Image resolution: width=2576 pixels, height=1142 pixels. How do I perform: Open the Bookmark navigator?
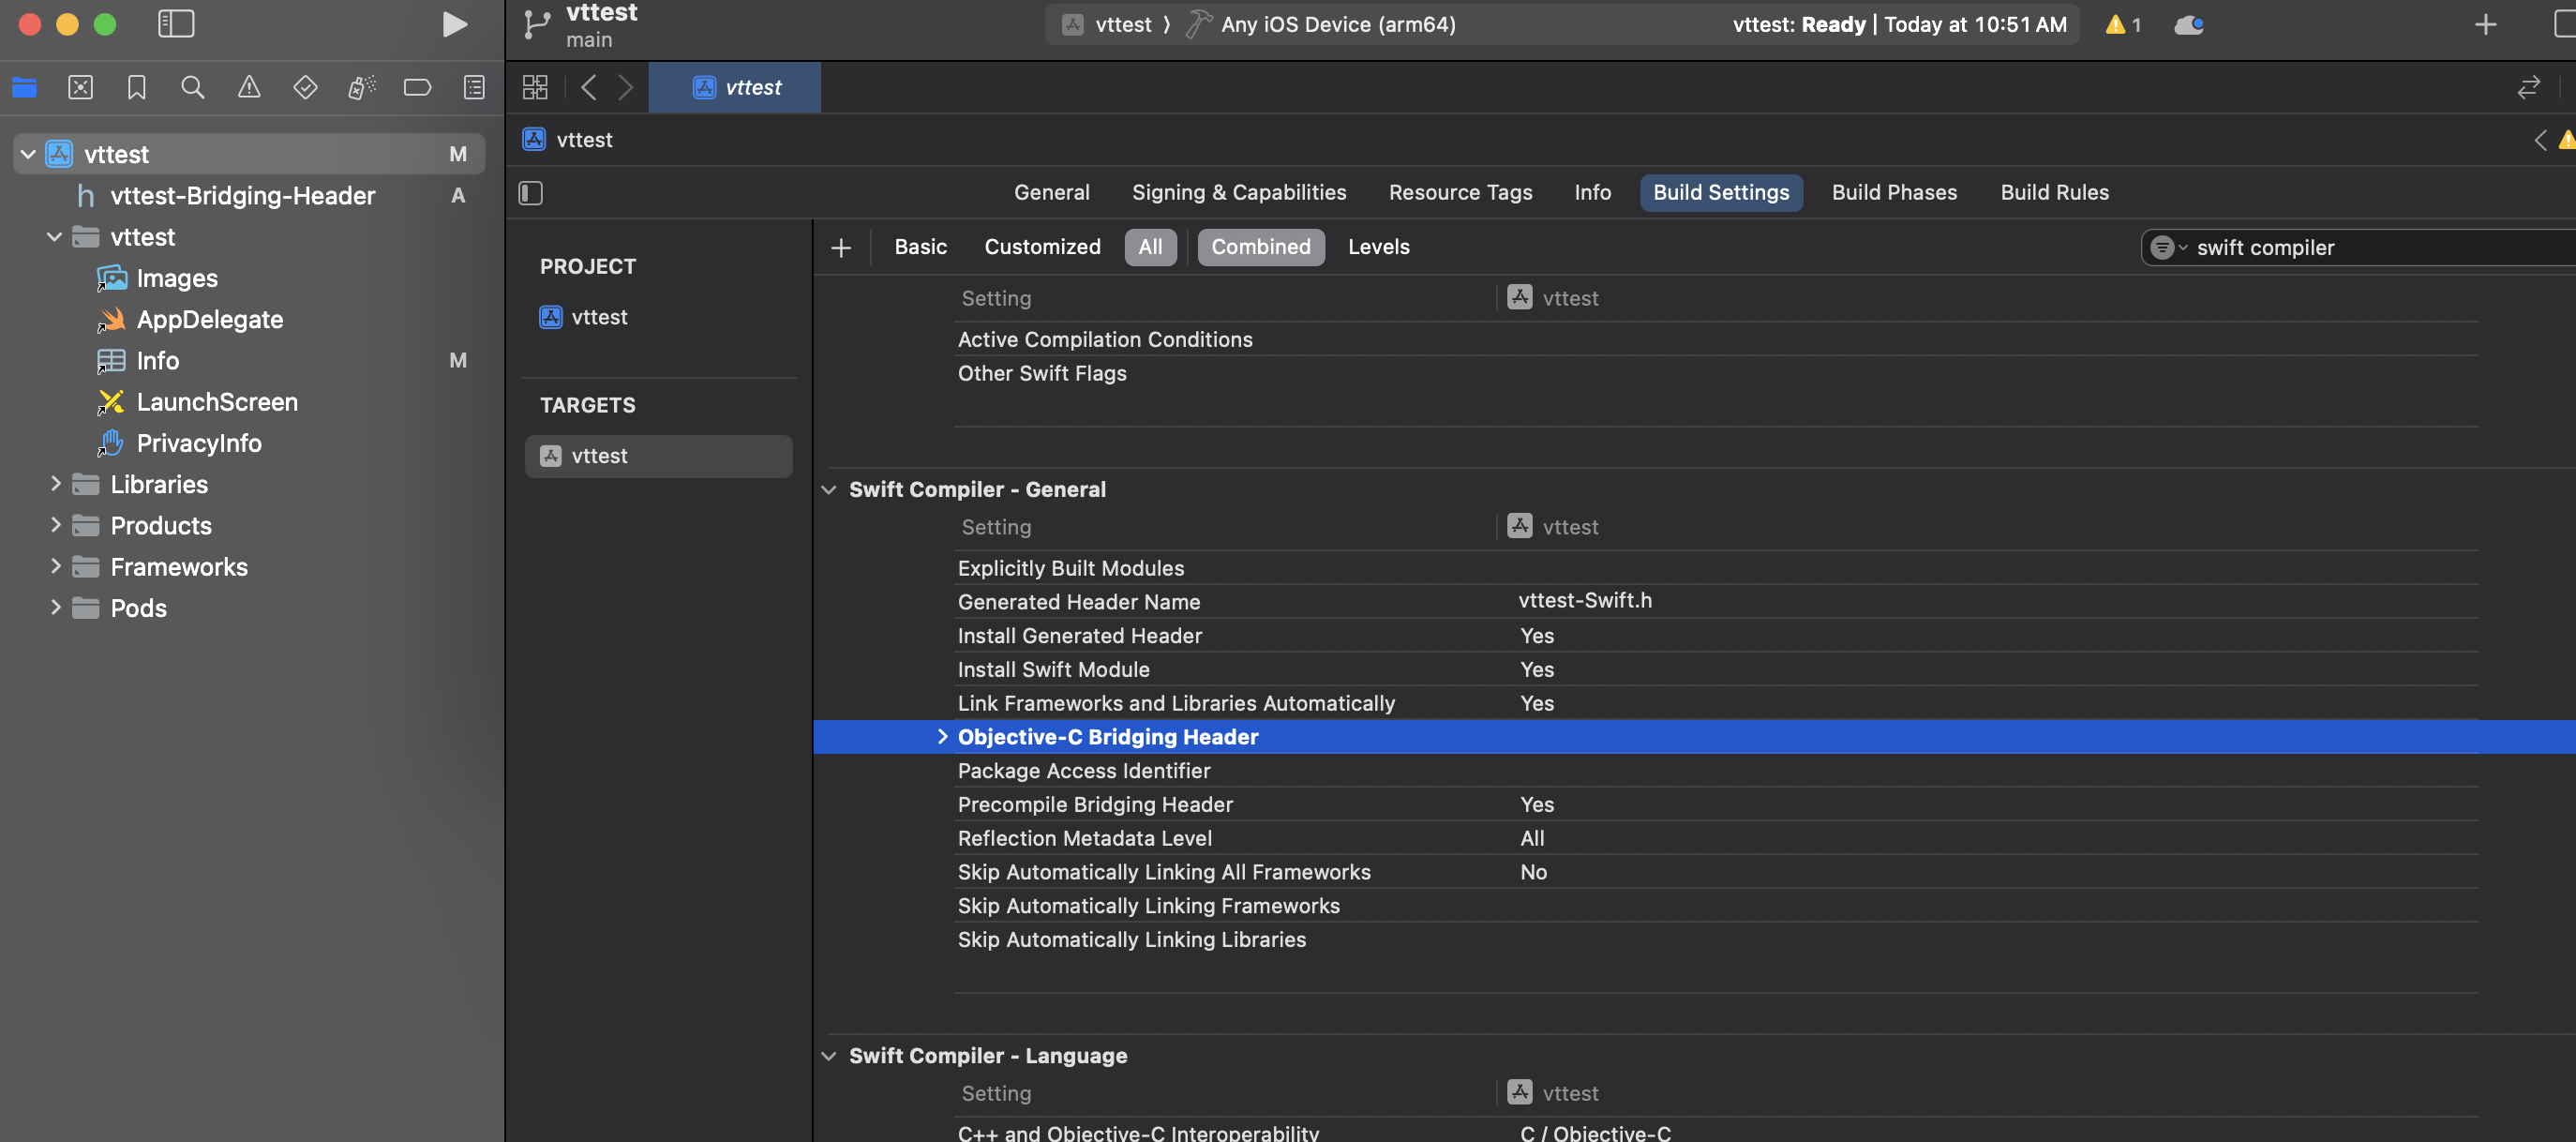[x=137, y=88]
